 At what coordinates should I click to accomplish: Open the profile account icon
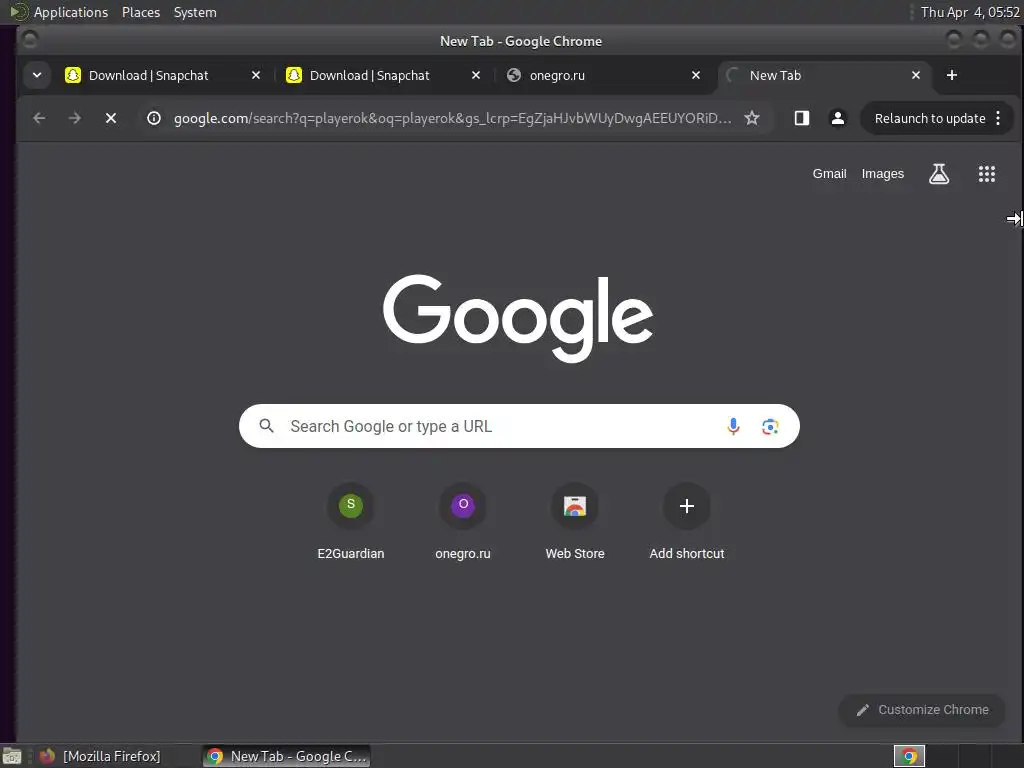click(x=838, y=118)
